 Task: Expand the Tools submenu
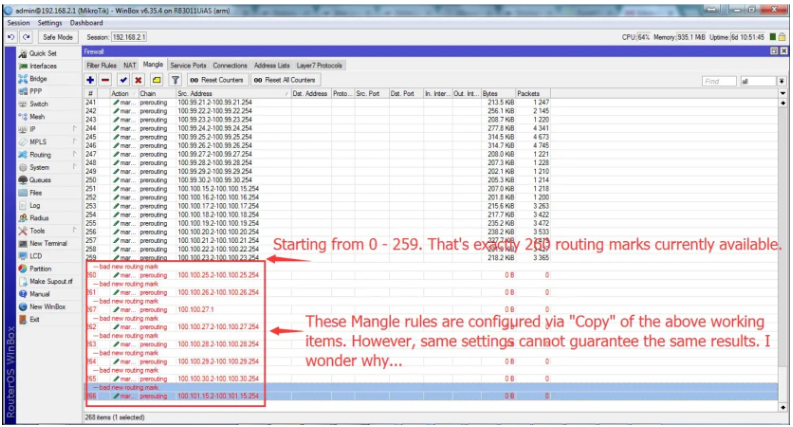[74, 230]
